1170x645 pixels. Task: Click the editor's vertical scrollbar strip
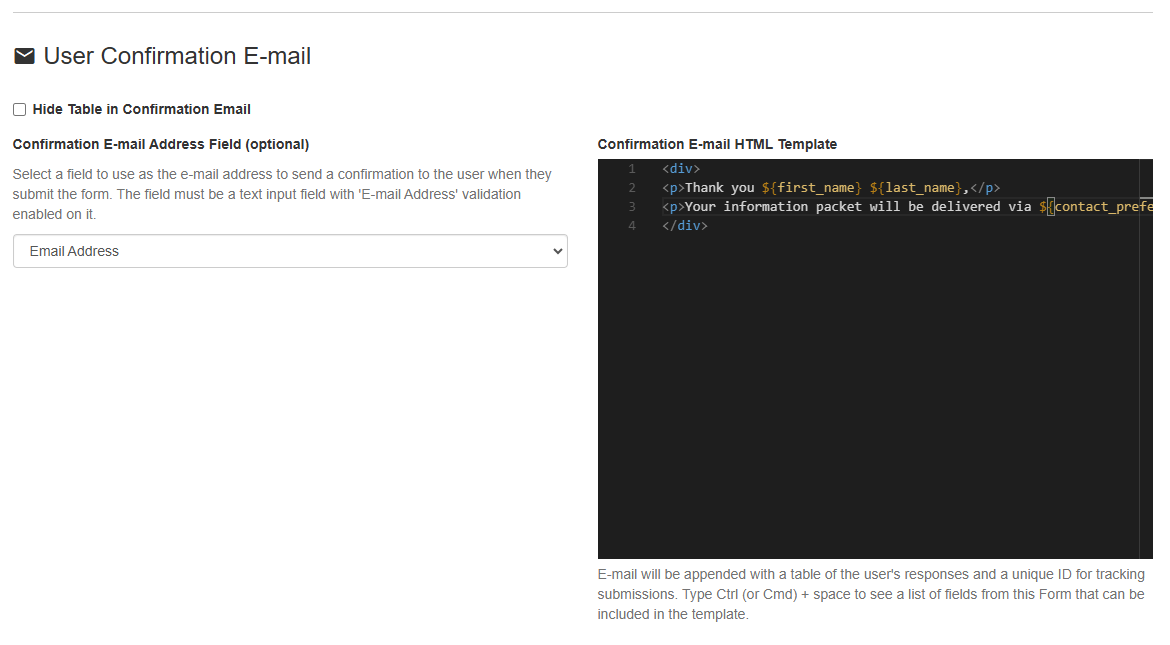pyautogui.click(x=1145, y=358)
